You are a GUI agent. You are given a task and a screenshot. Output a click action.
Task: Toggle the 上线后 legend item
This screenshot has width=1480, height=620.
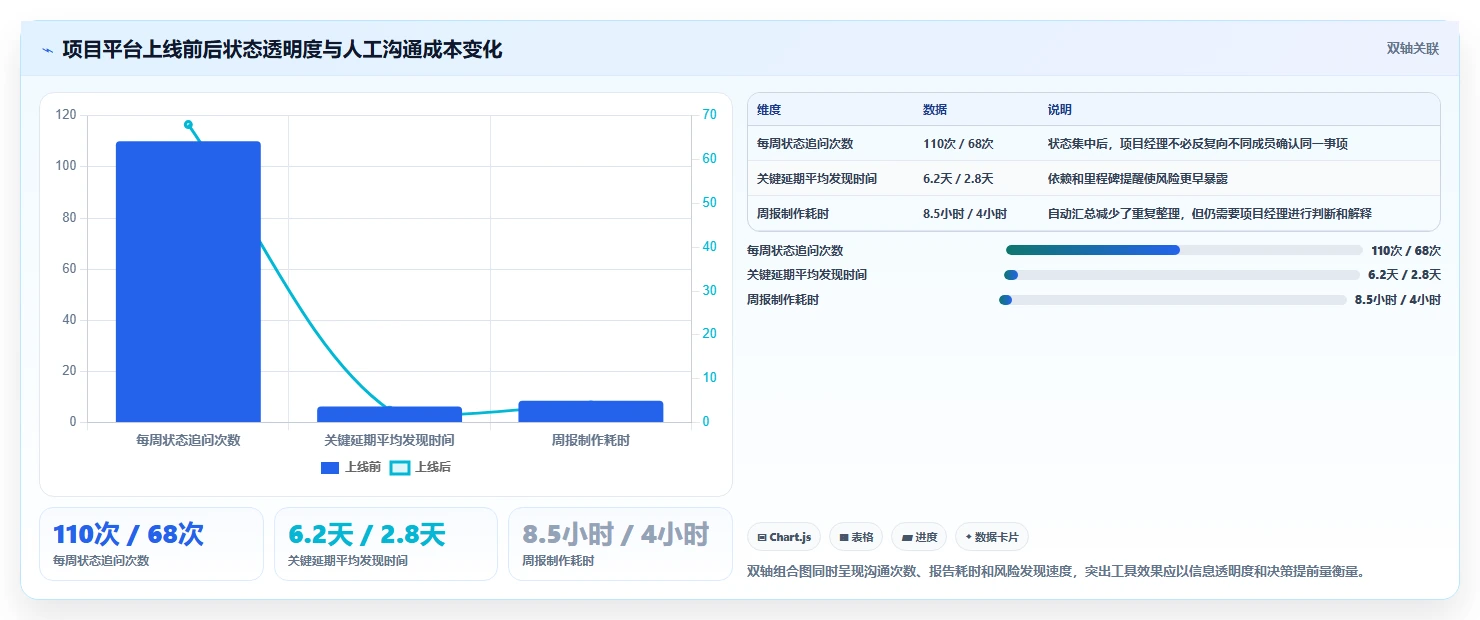tap(420, 467)
